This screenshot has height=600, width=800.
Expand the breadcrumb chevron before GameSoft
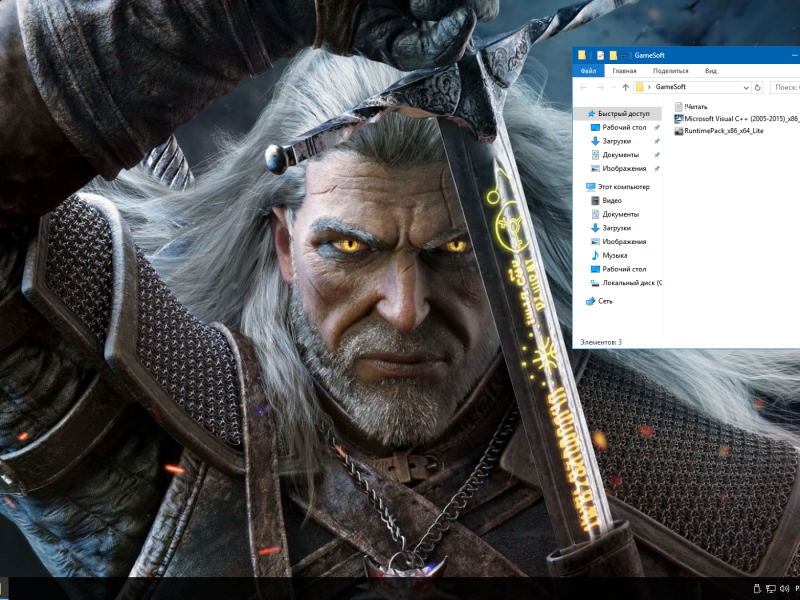[649, 87]
